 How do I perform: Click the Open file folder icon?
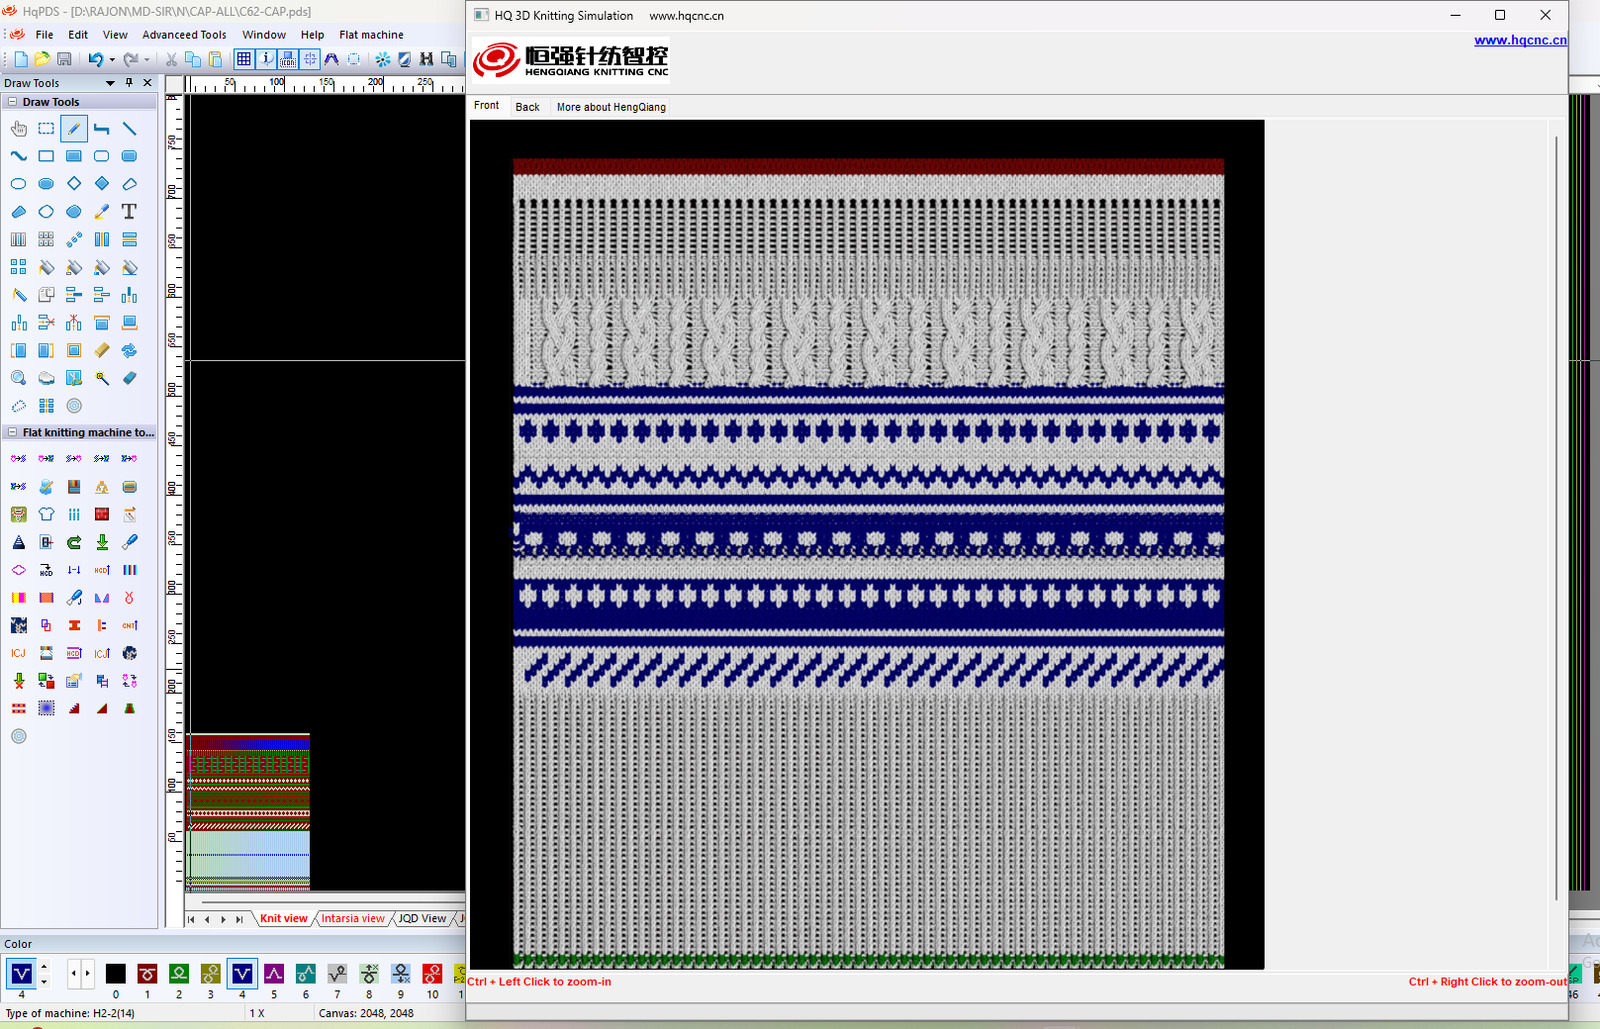(42, 60)
